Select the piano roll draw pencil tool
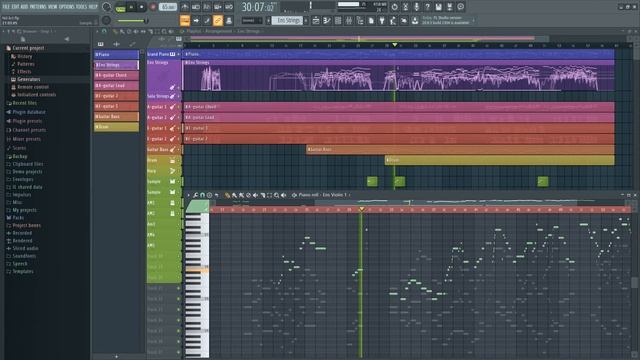This screenshot has height=360, width=640. tap(227, 195)
